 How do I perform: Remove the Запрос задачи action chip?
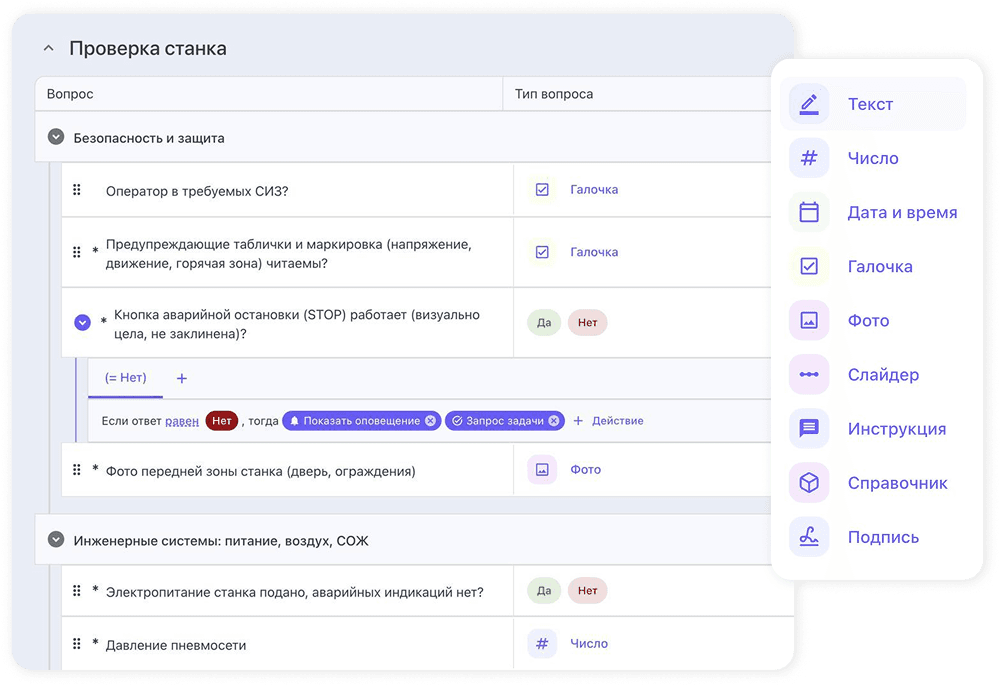tap(554, 420)
